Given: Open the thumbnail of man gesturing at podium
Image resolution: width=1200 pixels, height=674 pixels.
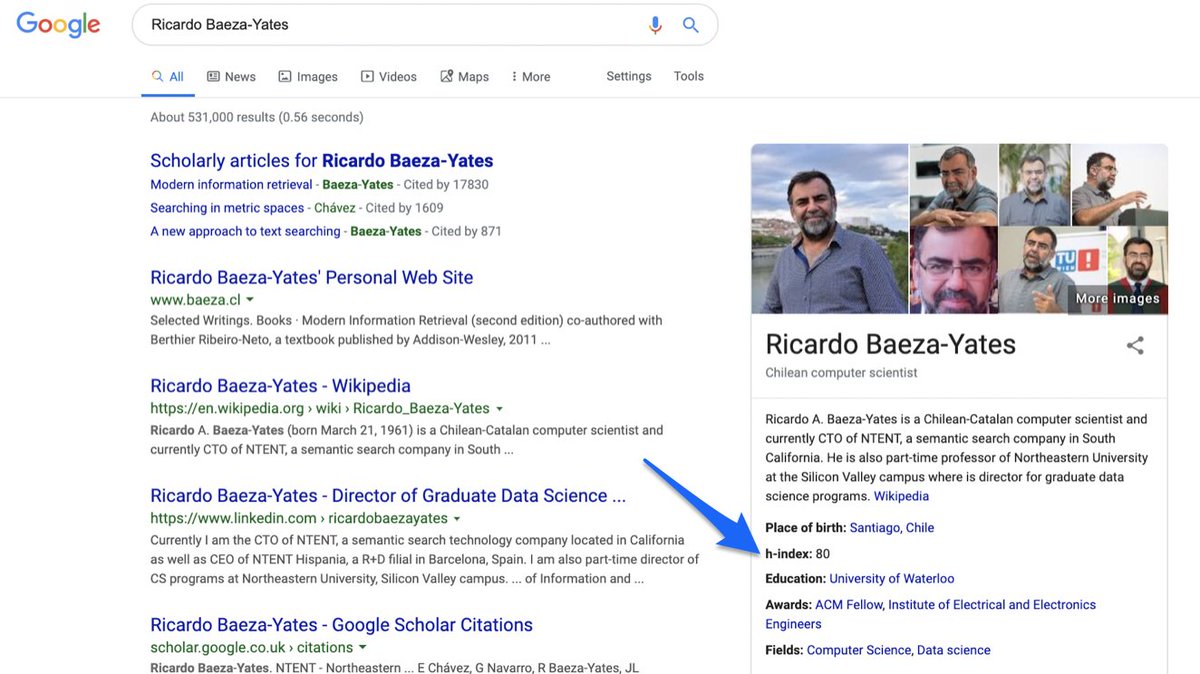Looking at the screenshot, I should pyautogui.click(x=1119, y=185).
